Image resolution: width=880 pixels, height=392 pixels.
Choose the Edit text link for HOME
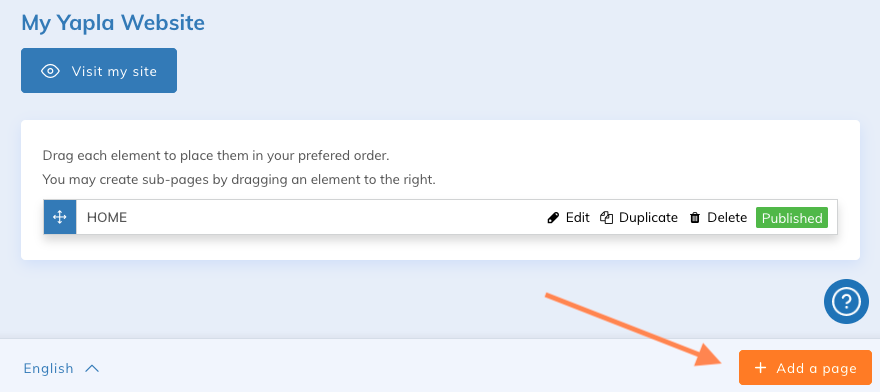point(578,217)
